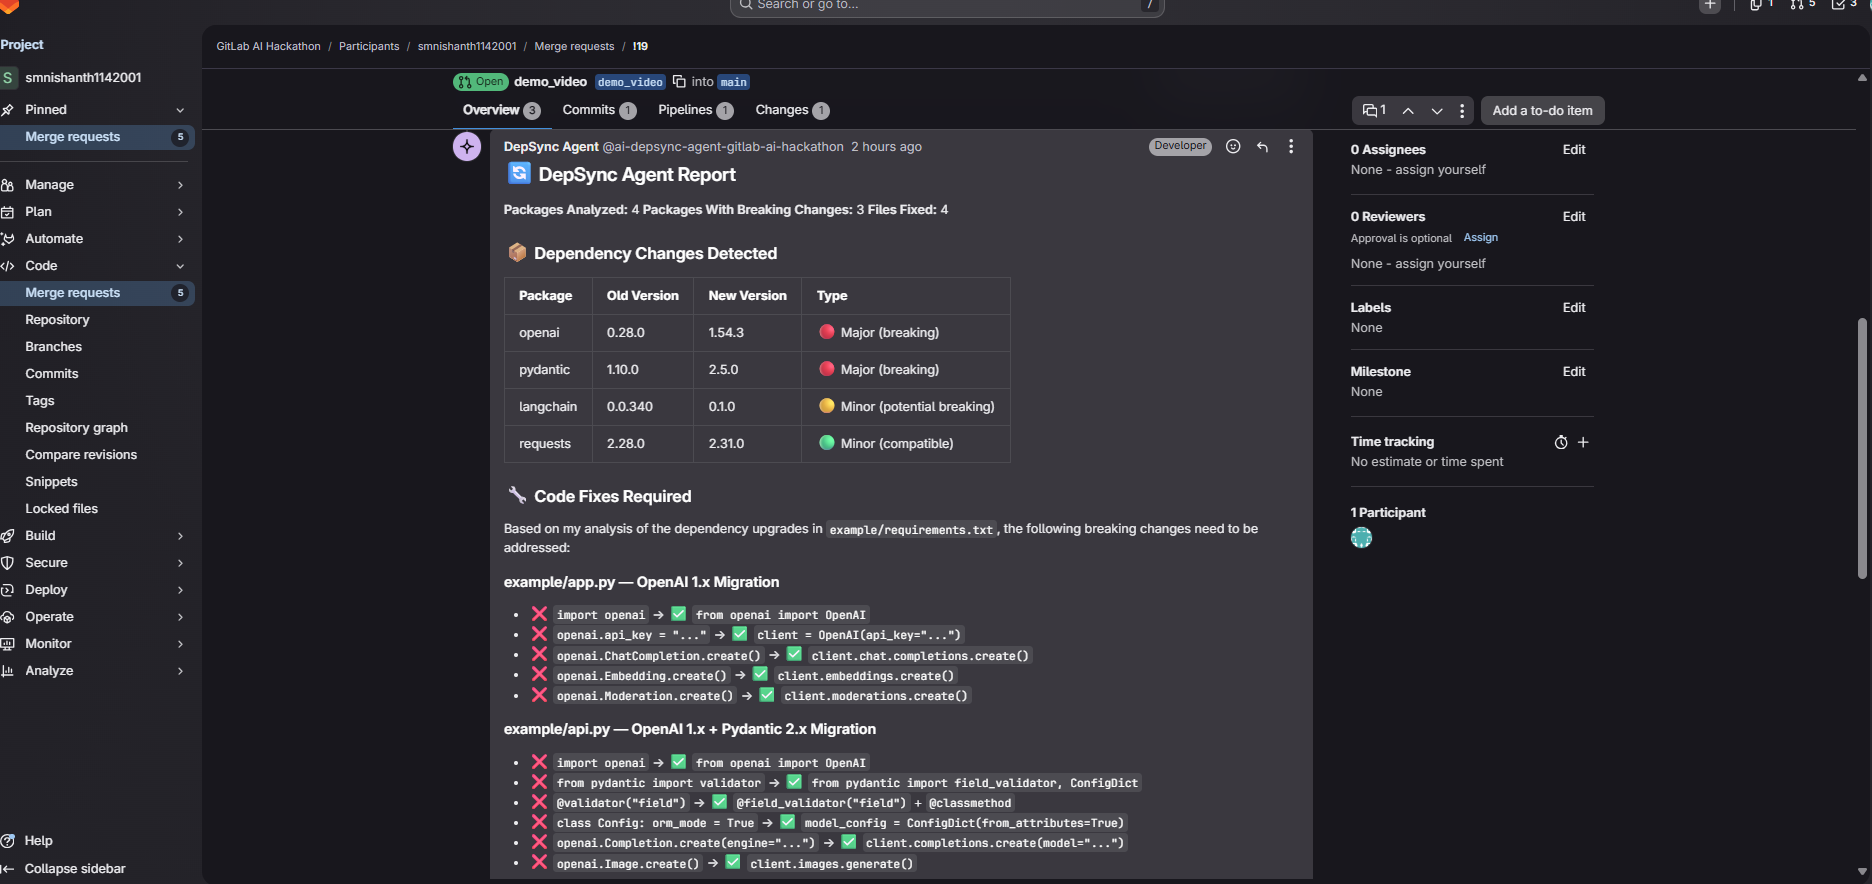Open the DepSync Agent profile link
The width and height of the screenshot is (1872, 884).
click(551, 147)
